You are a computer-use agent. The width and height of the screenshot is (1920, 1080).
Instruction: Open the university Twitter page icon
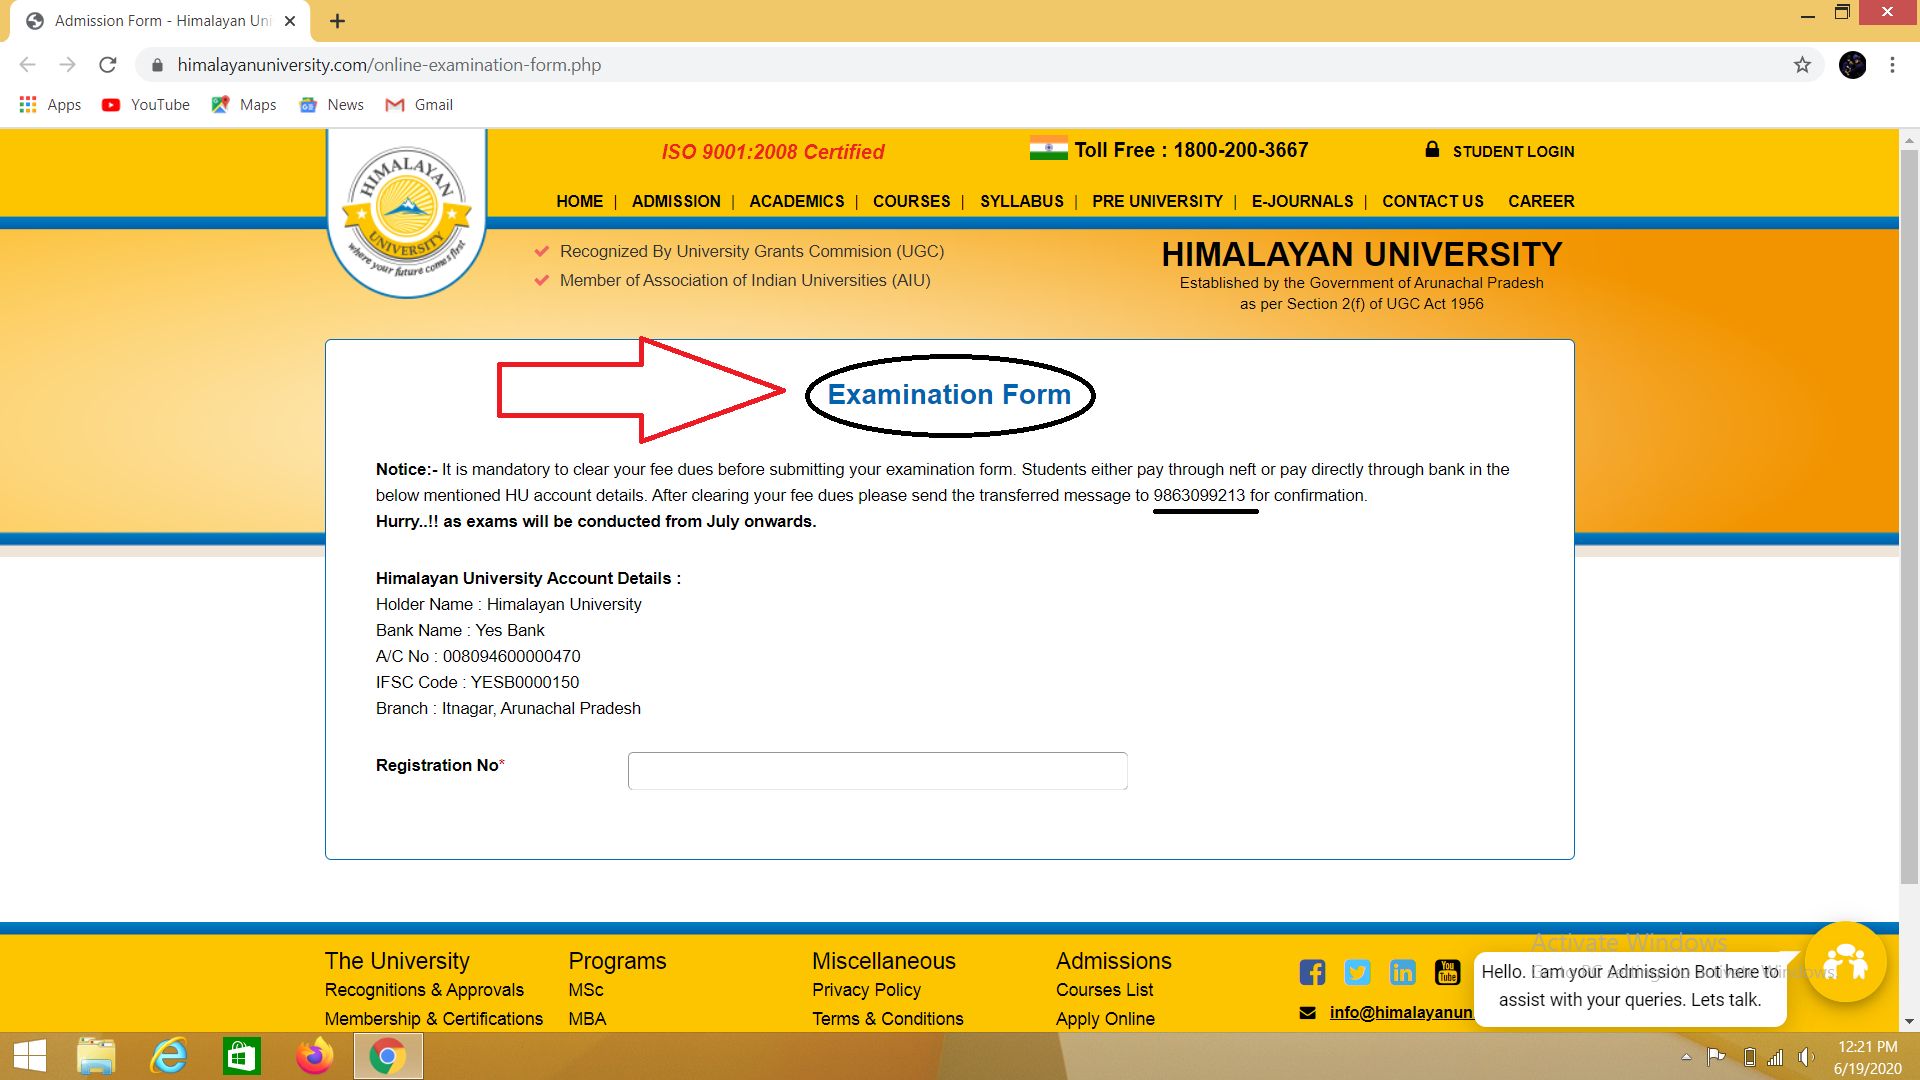coord(1357,972)
